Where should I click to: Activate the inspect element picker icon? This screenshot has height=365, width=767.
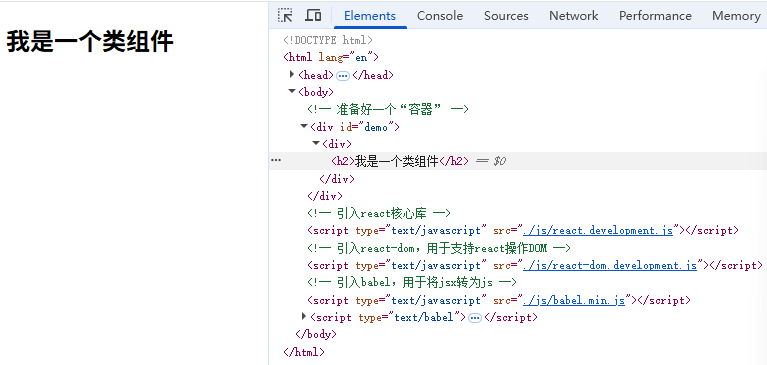pos(285,15)
